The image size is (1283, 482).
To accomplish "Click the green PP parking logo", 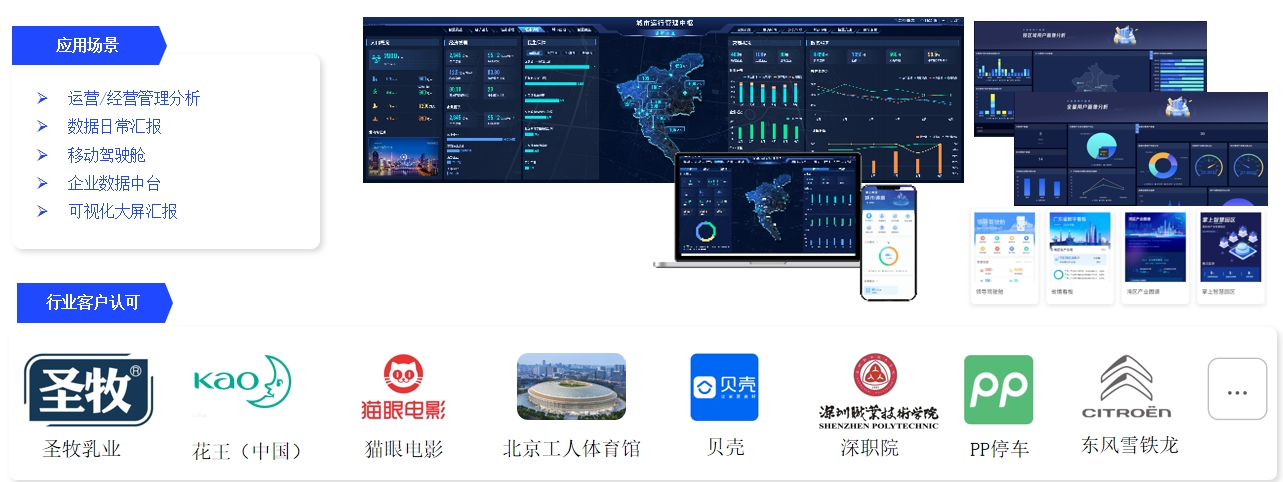I will coord(998,389).
